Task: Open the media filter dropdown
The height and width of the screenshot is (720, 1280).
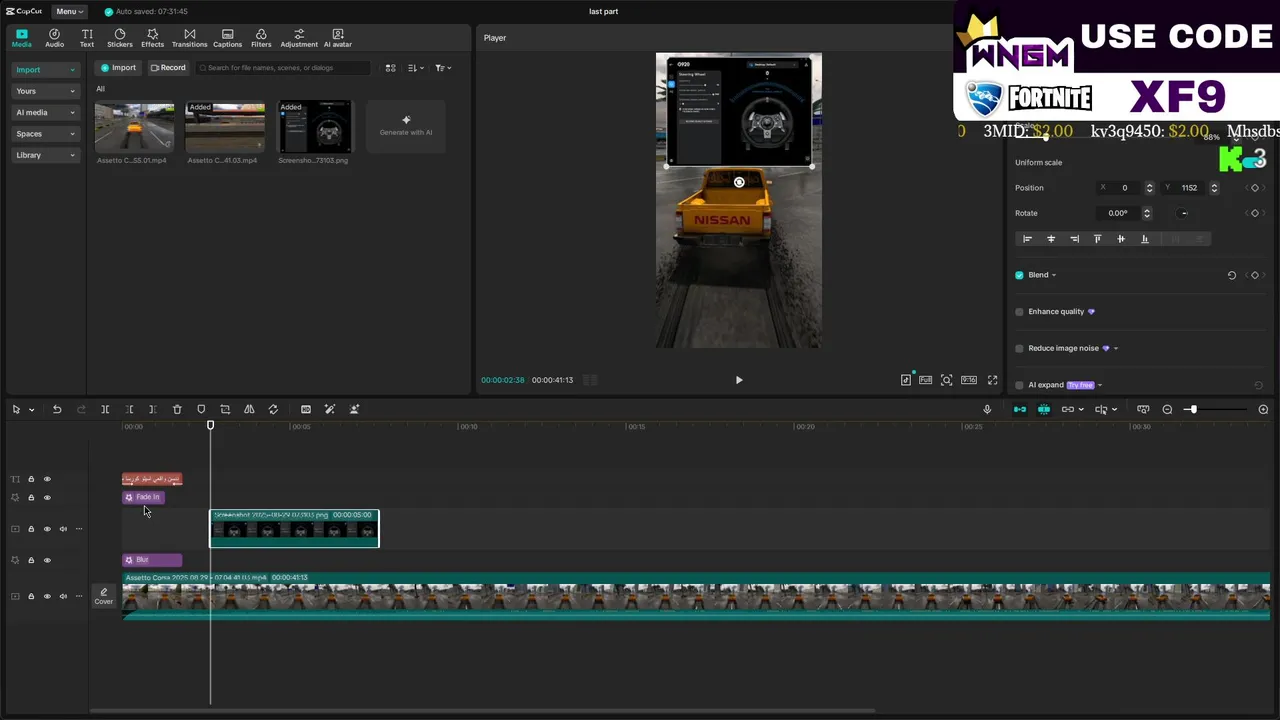Action: click(444, 68)
